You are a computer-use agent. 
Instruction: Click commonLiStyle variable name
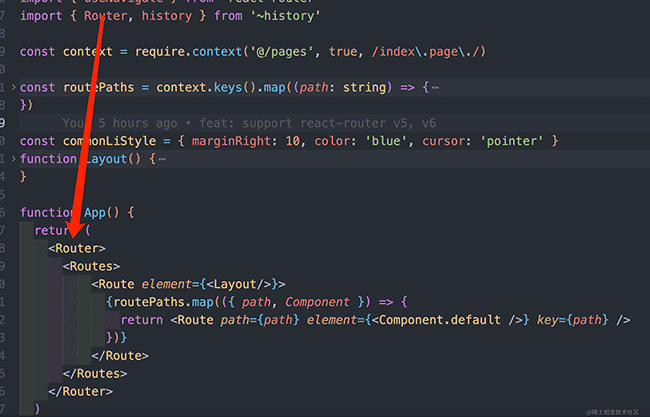(x=109, y=141)
